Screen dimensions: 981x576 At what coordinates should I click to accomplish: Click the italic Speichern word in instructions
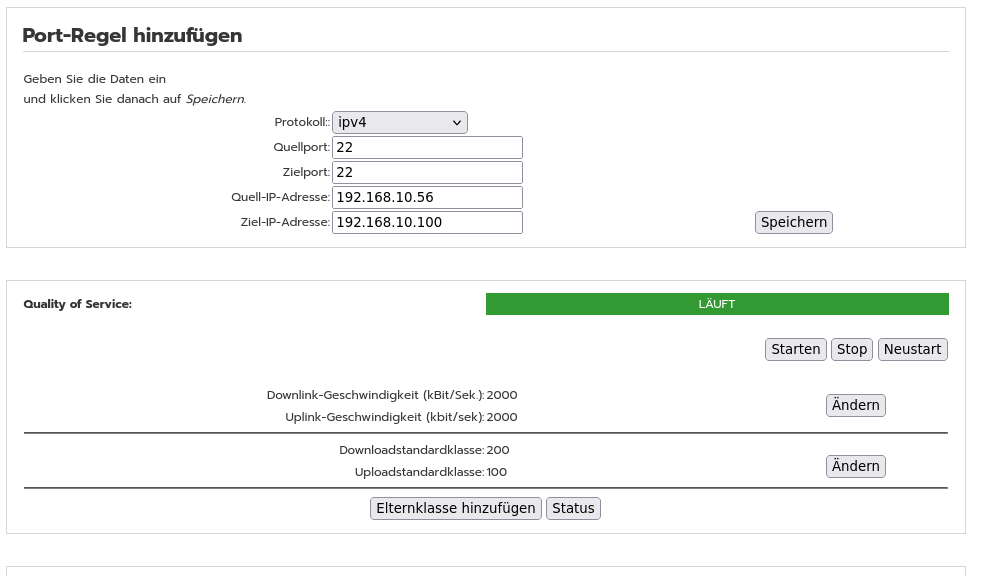[215, 99]
